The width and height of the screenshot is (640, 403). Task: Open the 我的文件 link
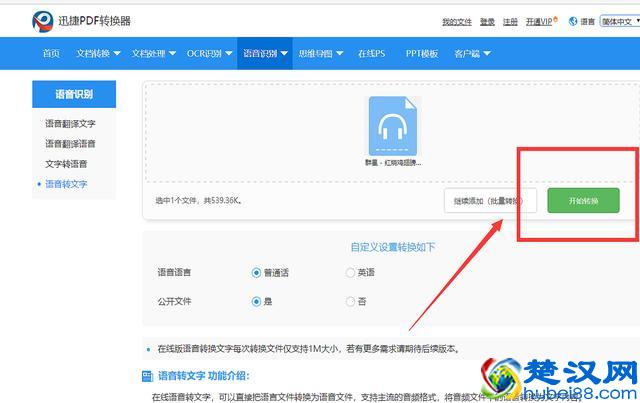click(x=457, y=22)
